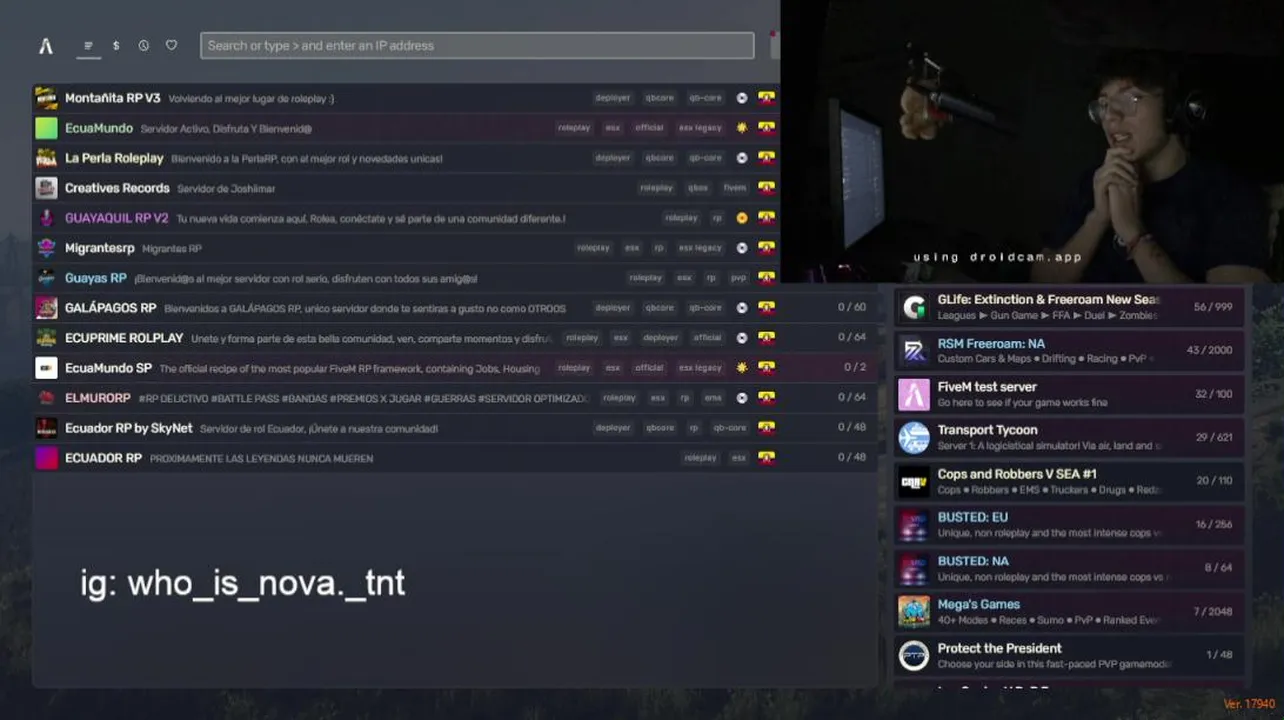Click the 'fivem' tag on Creatives Records row
Image resolution: width=1284 pixels, height=720 pixels.
pyautogui.click(x=735, y=188)
